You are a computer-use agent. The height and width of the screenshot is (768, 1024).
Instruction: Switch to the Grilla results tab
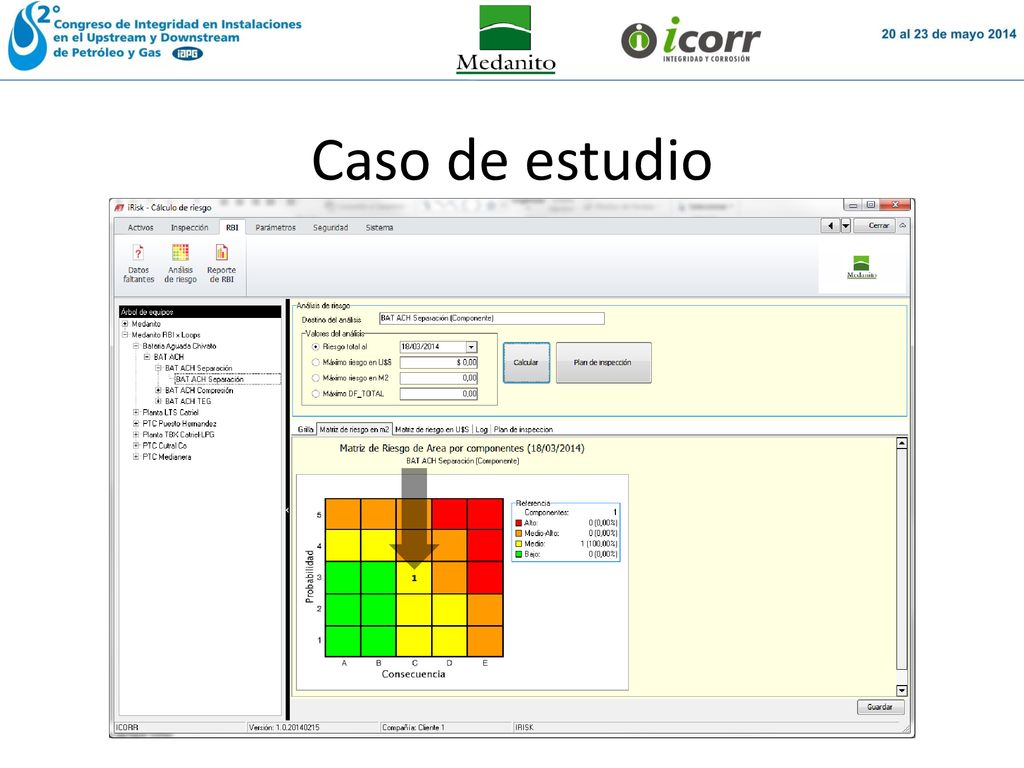point(306,430)
